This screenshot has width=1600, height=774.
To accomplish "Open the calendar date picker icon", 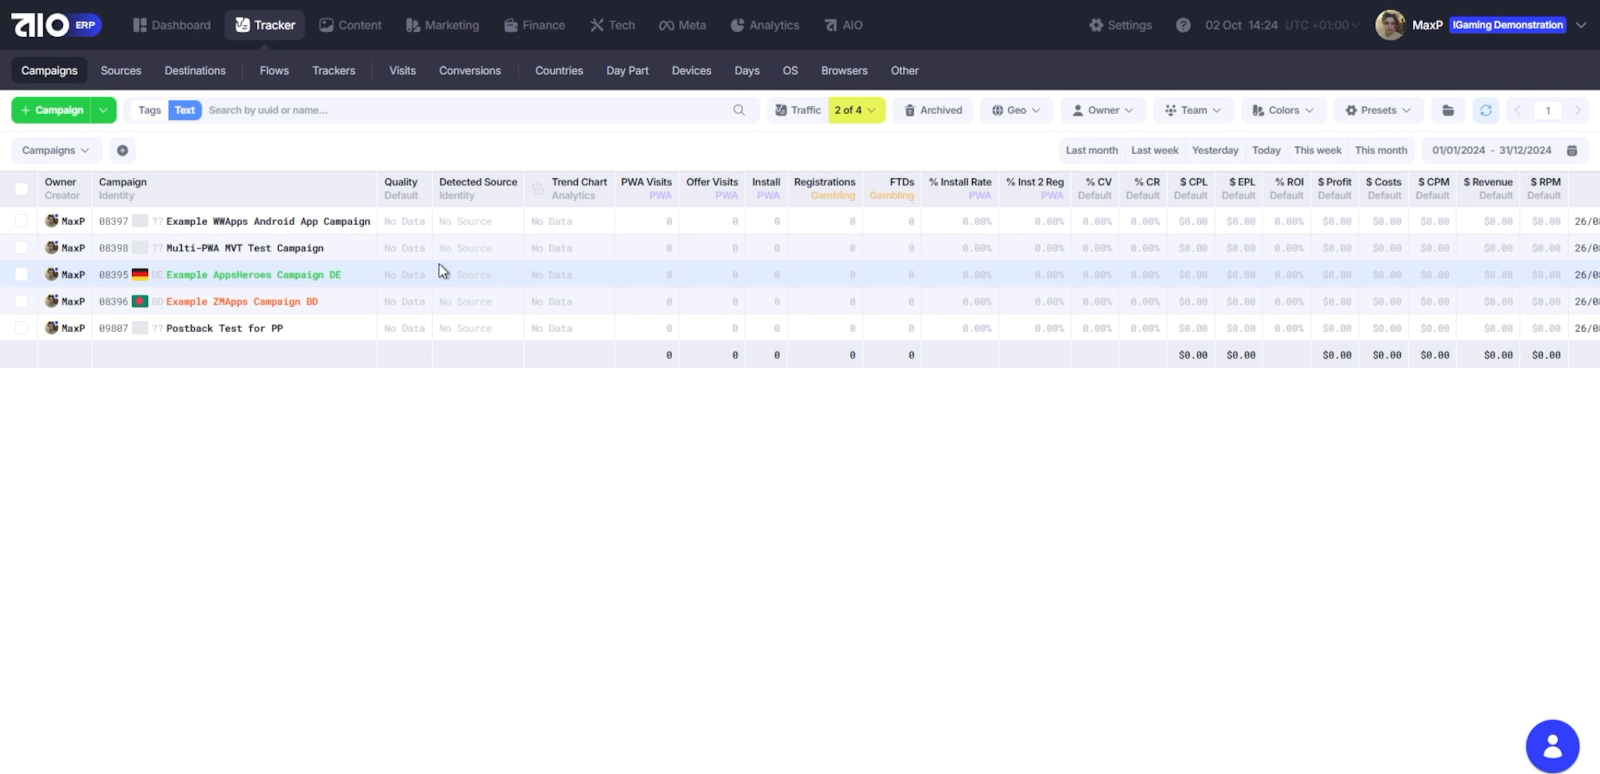I will [x=1572, y=150].
